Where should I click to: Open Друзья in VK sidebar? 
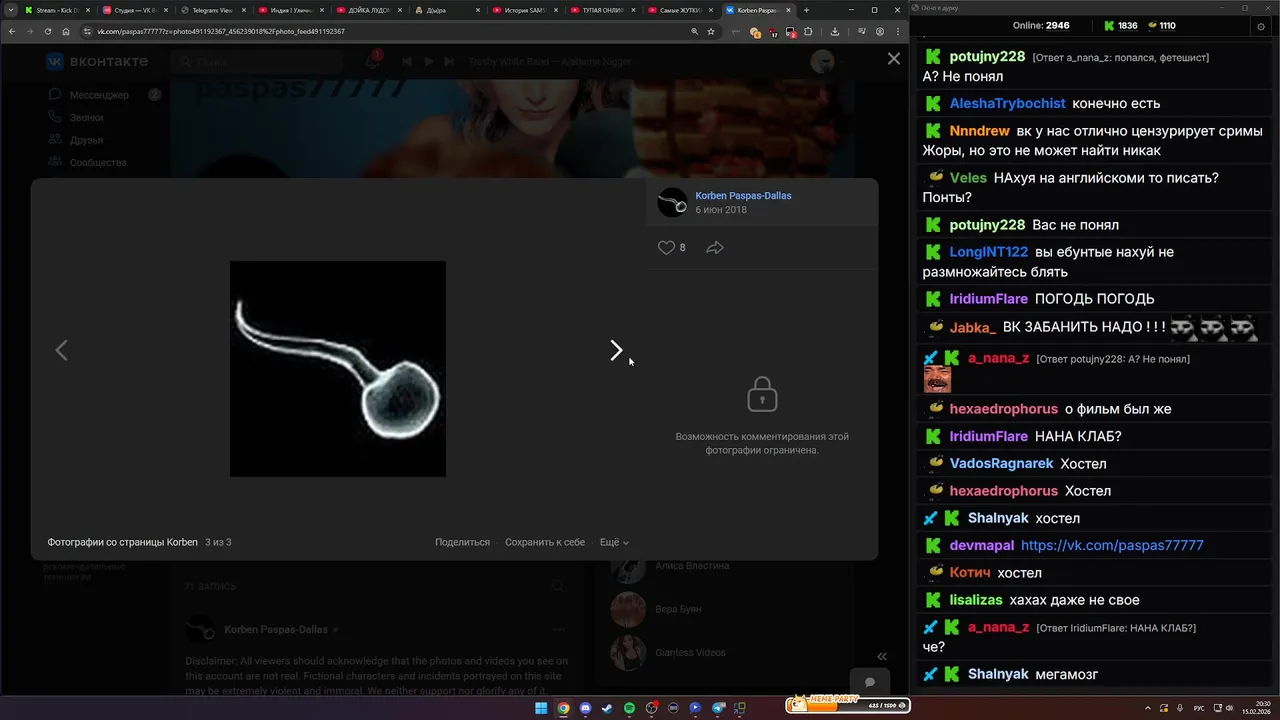[x=87, y=140]
